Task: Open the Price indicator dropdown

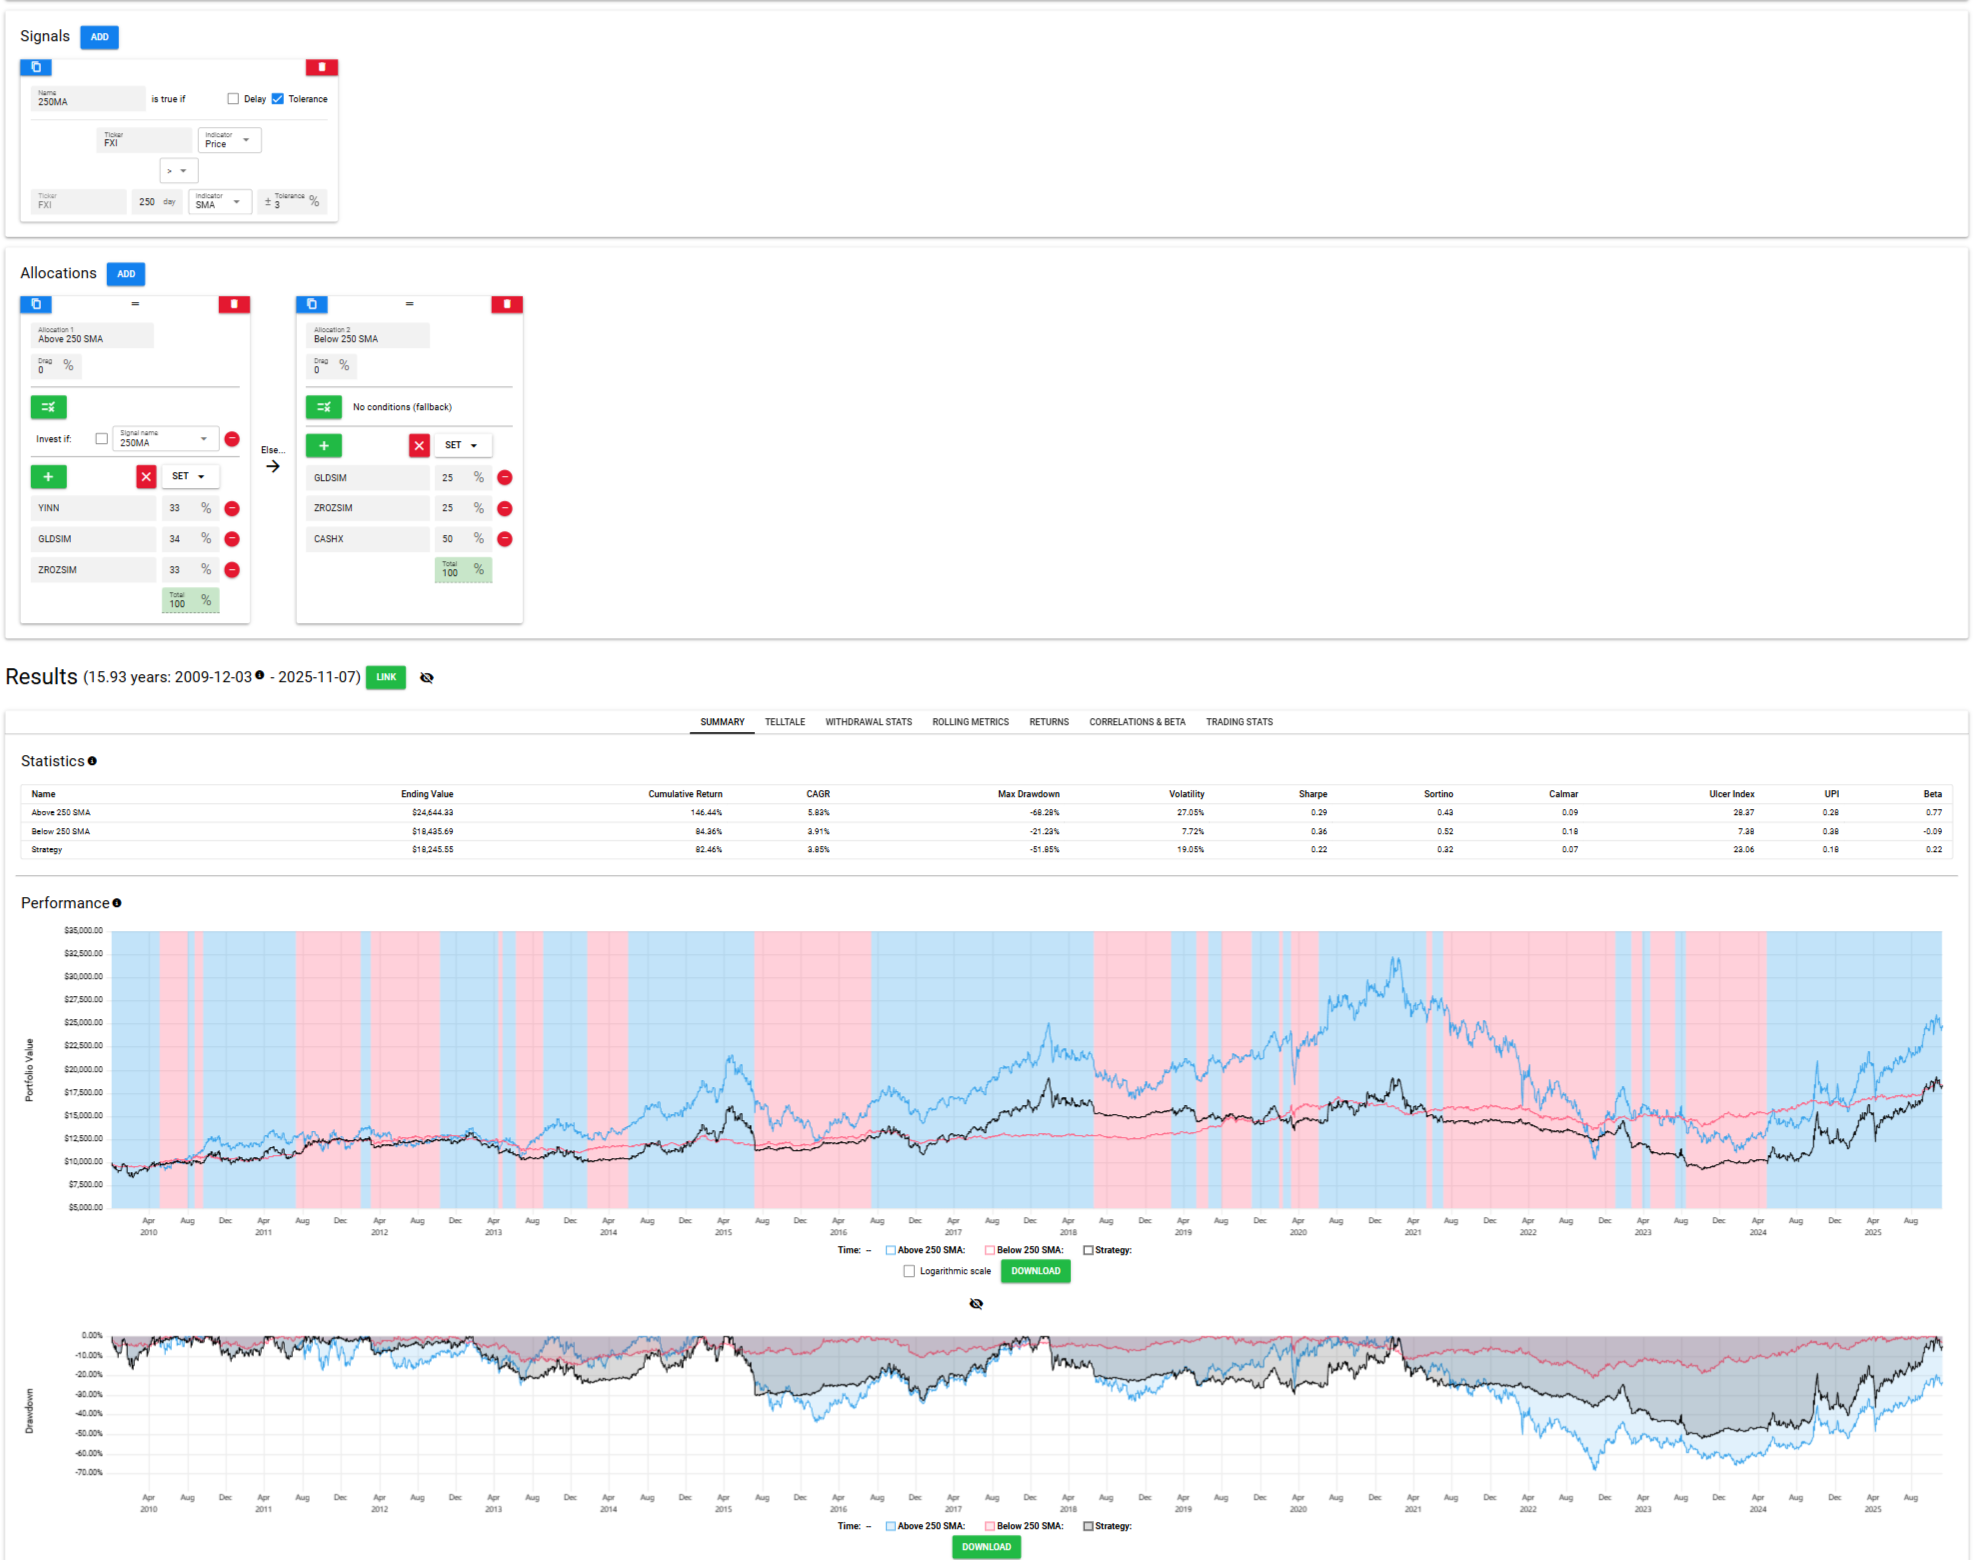Action: coord(229,141)
